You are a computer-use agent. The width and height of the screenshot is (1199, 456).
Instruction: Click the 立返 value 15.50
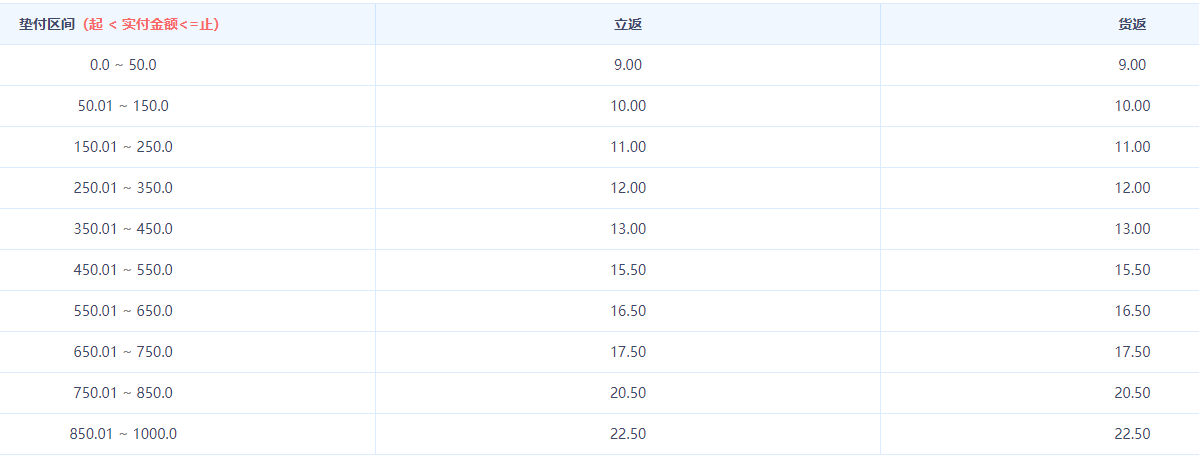[628, 270]
